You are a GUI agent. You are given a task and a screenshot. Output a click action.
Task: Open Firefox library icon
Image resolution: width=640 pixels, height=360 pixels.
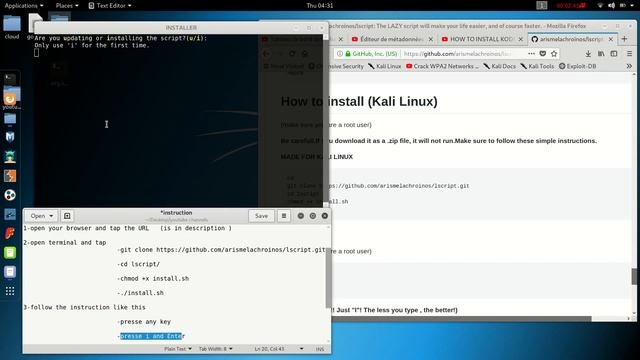tap(601, 53)
